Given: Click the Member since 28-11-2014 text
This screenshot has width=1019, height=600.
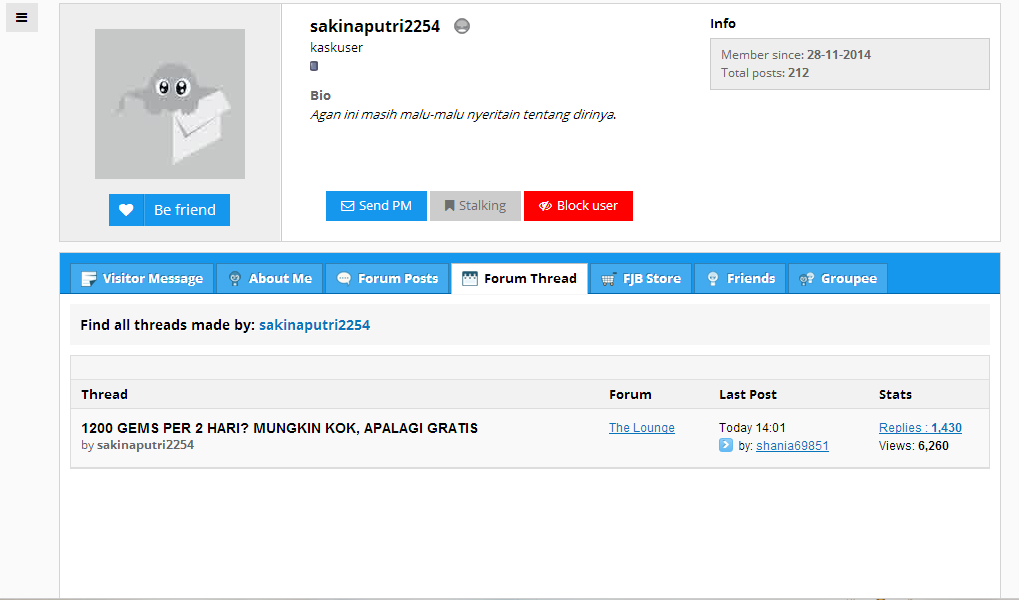Looking at the screenshot, I should click(x=796, y=55).
